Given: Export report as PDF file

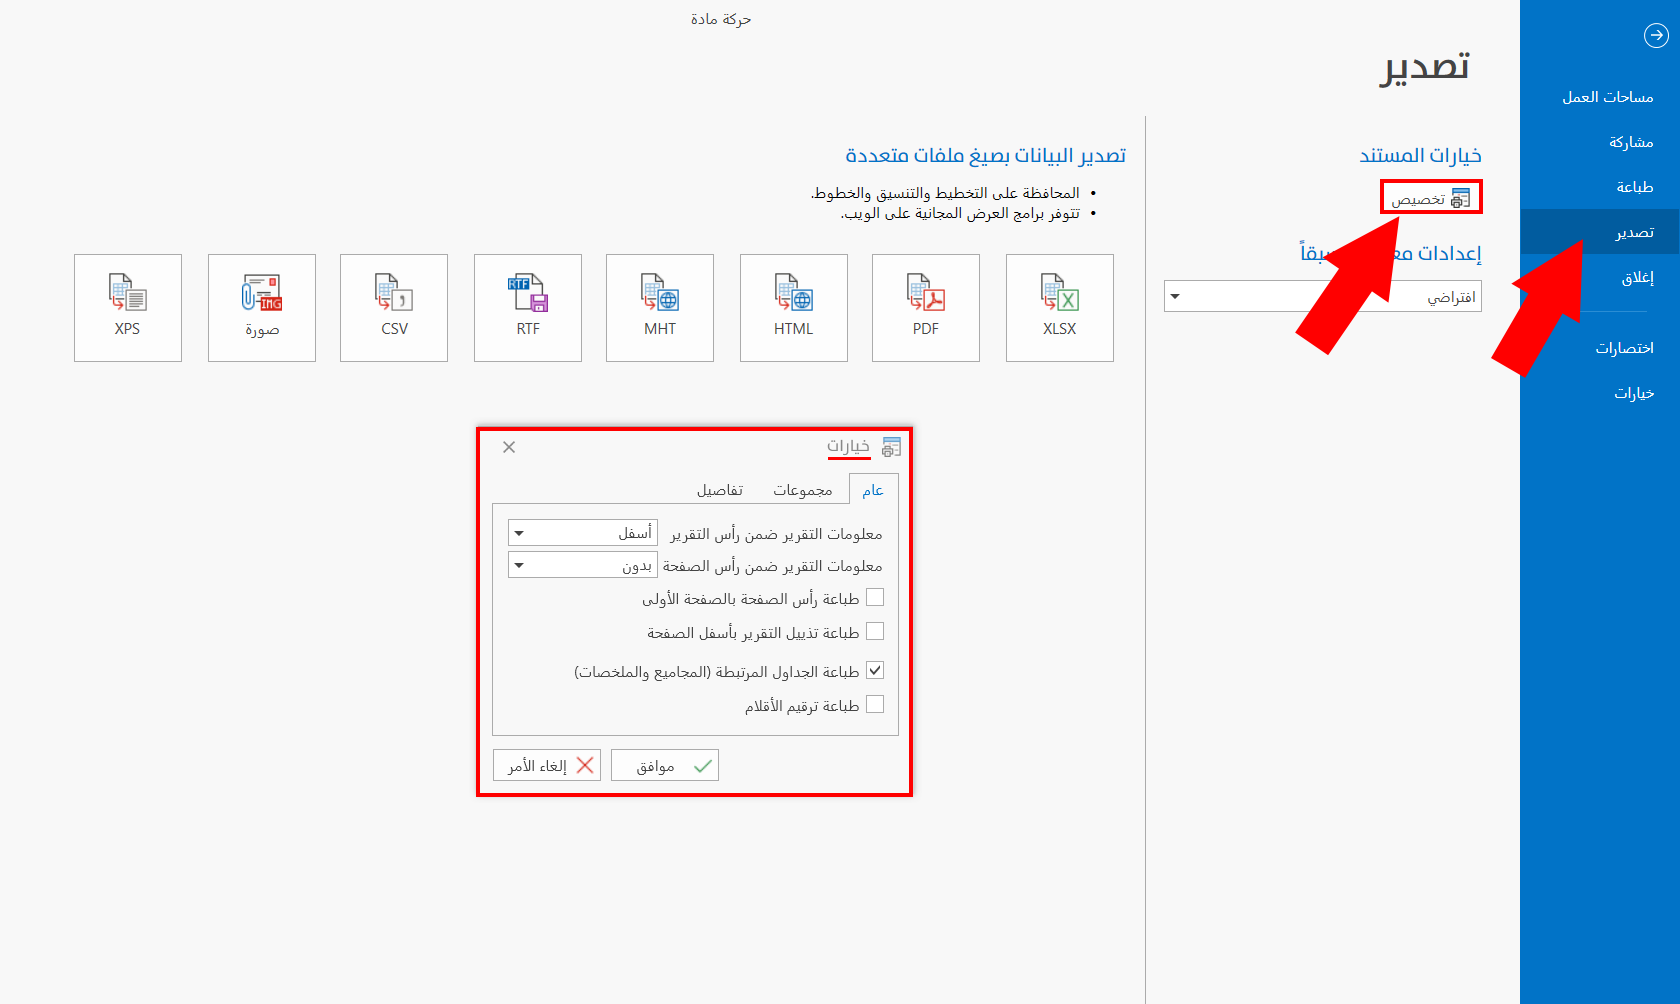Looking at the screenshot, I should [x=925, y=308].
